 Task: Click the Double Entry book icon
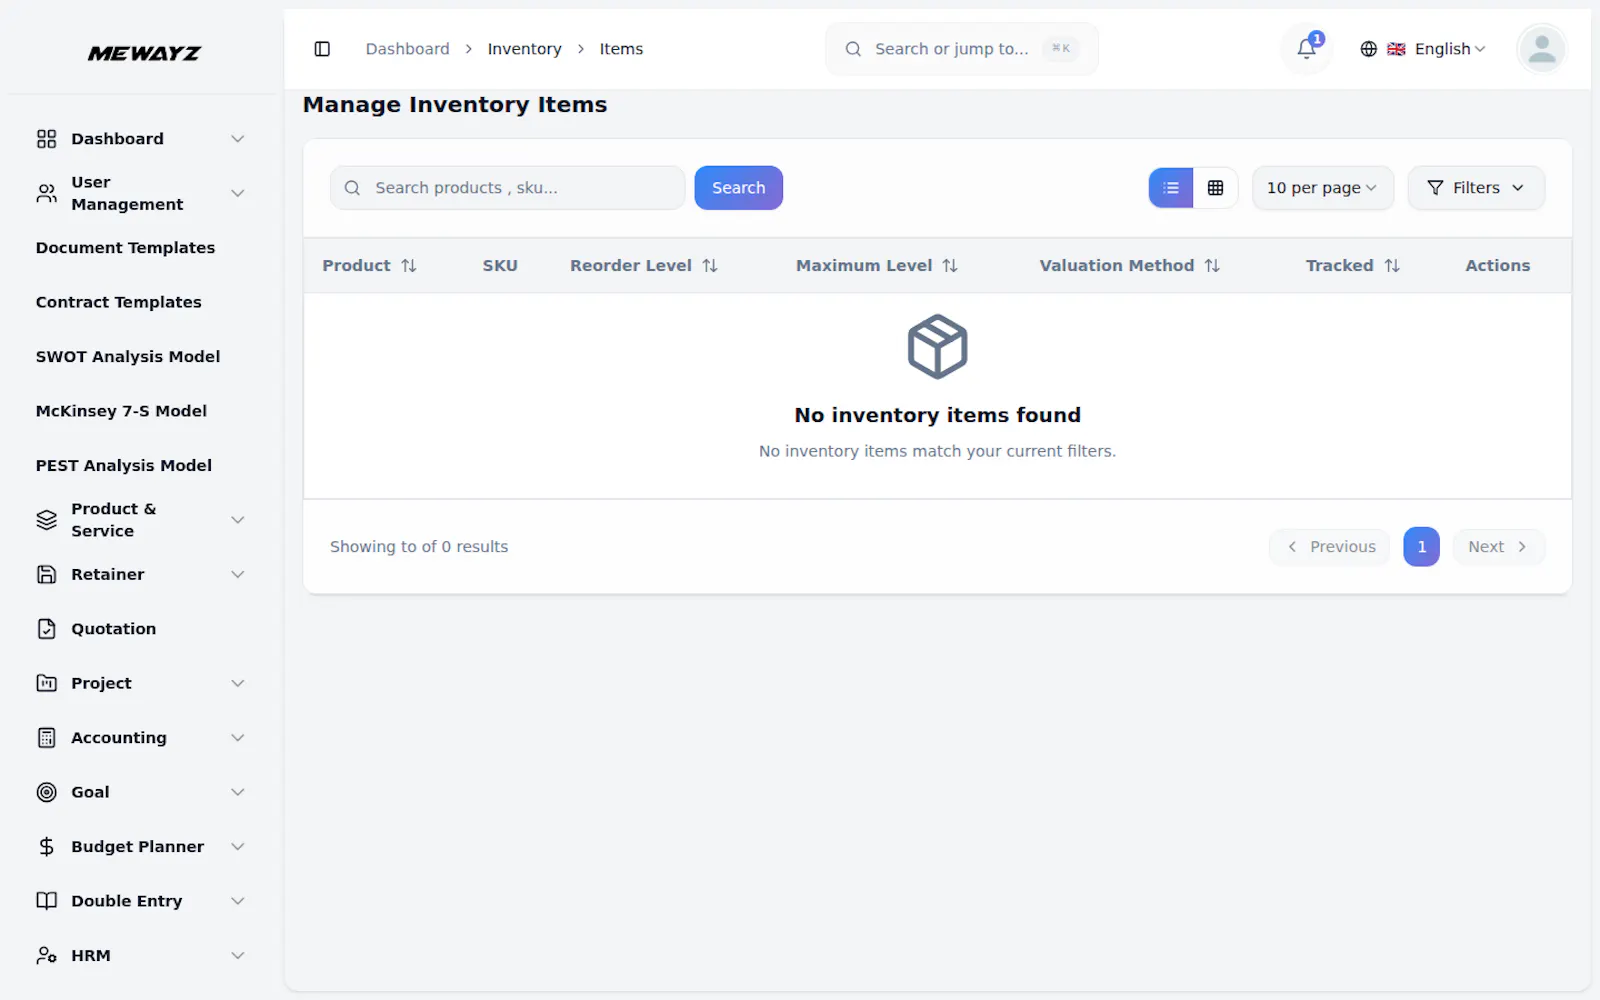[x=46, y=901]
